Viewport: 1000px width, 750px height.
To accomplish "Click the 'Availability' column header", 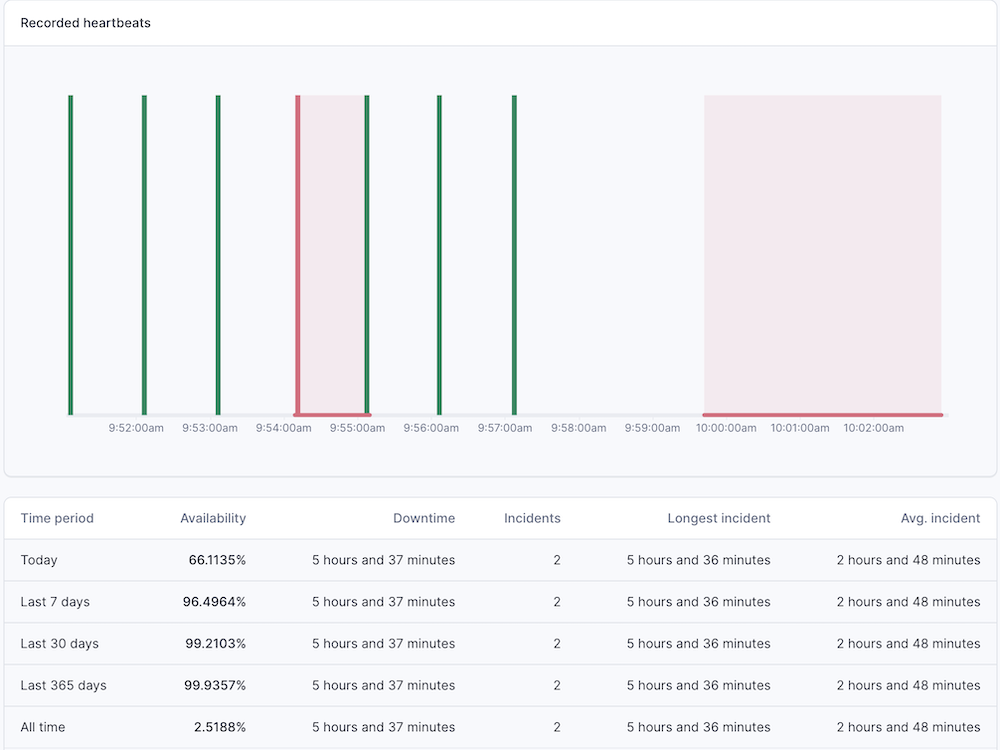I will click(213, 518).
